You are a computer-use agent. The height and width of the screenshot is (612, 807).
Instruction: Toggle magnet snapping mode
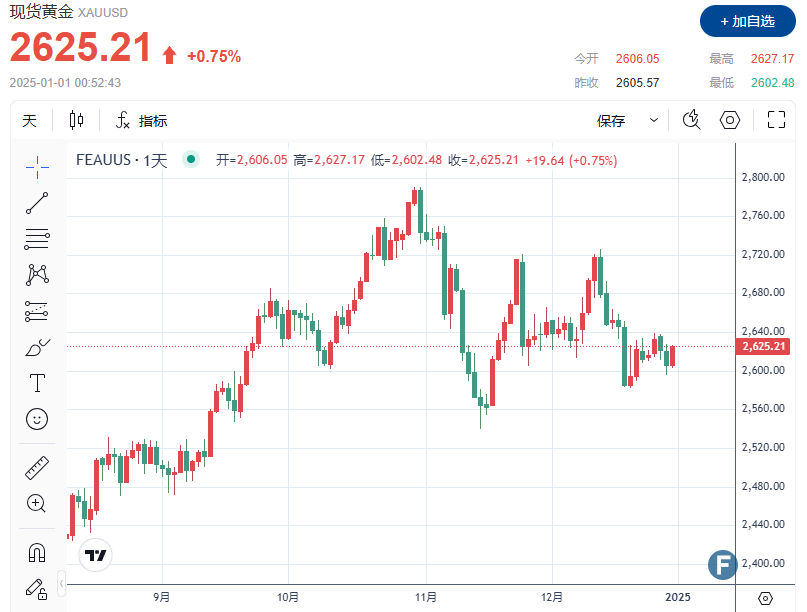coord(37,551)
